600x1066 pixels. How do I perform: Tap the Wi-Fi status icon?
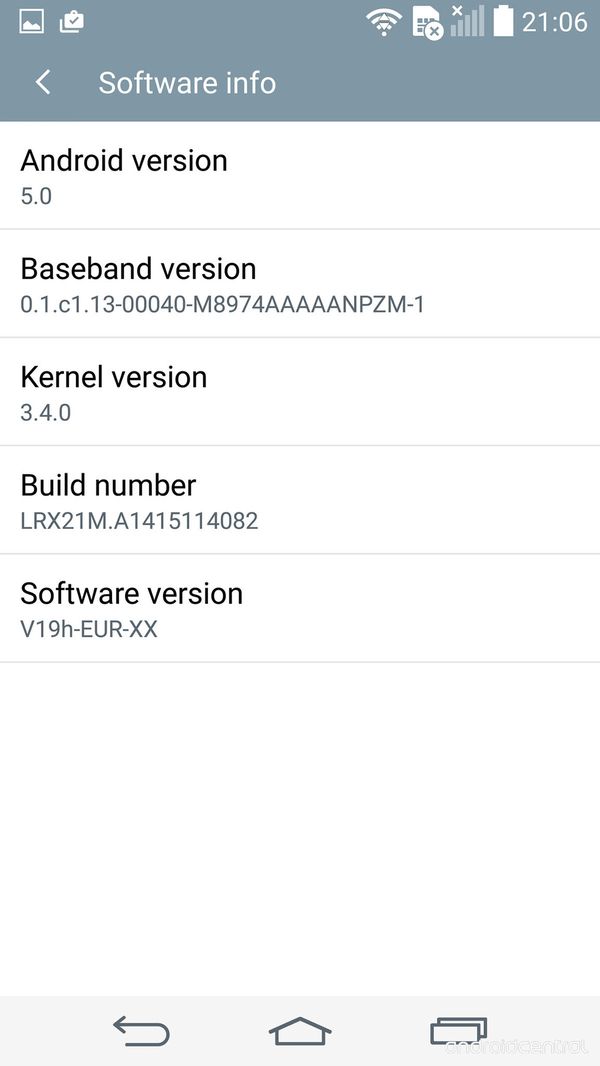click(385, 22)
